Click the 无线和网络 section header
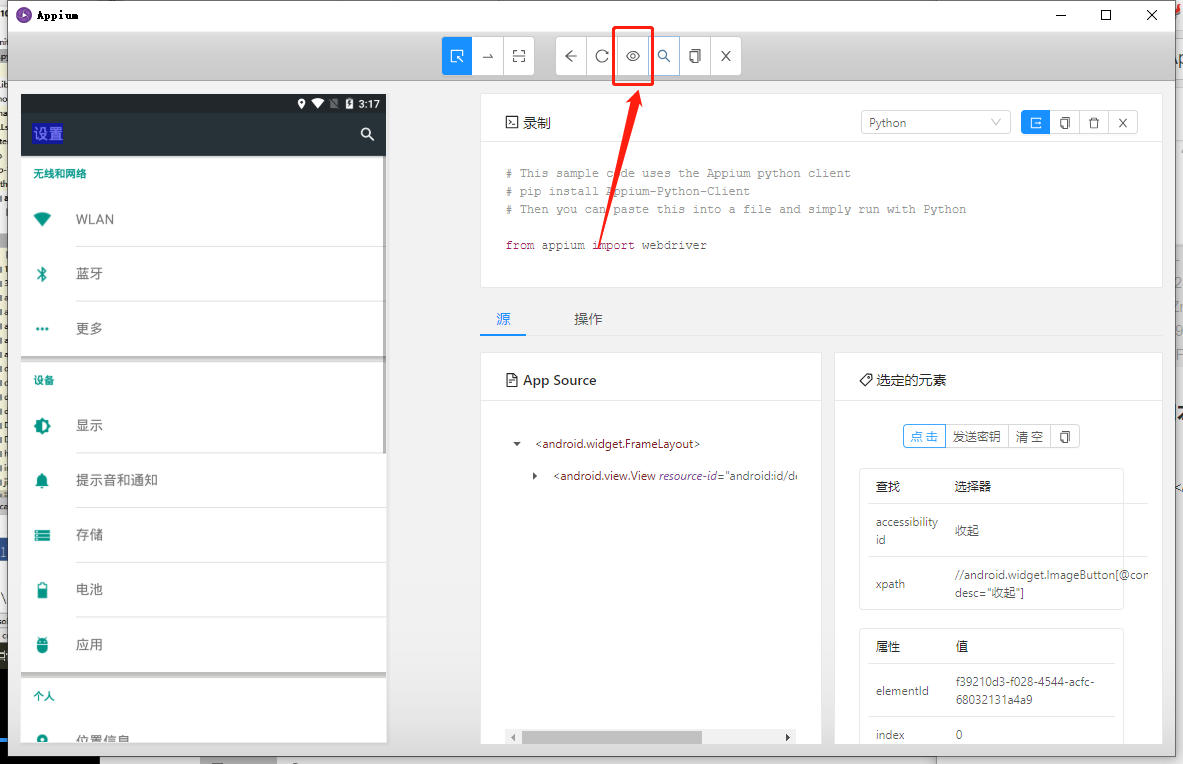Viewport: 1183px width, 764px height. pyautogui.click(x=60, y=173)
